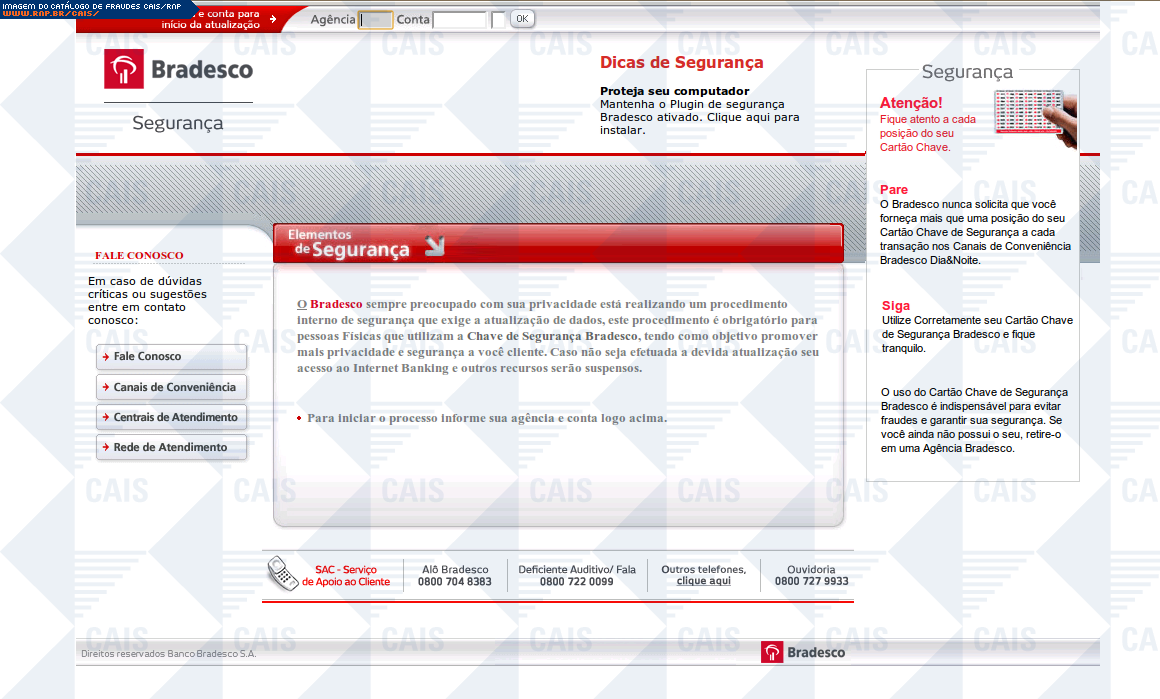Click the white arrow icon in red top bar
Image resolution: width=1160 pixels, height=699 pixels.
point(272,19)
